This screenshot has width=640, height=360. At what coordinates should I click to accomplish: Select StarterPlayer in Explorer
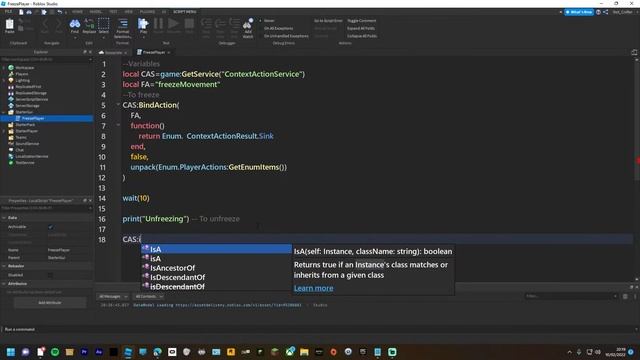pos(27,131)
